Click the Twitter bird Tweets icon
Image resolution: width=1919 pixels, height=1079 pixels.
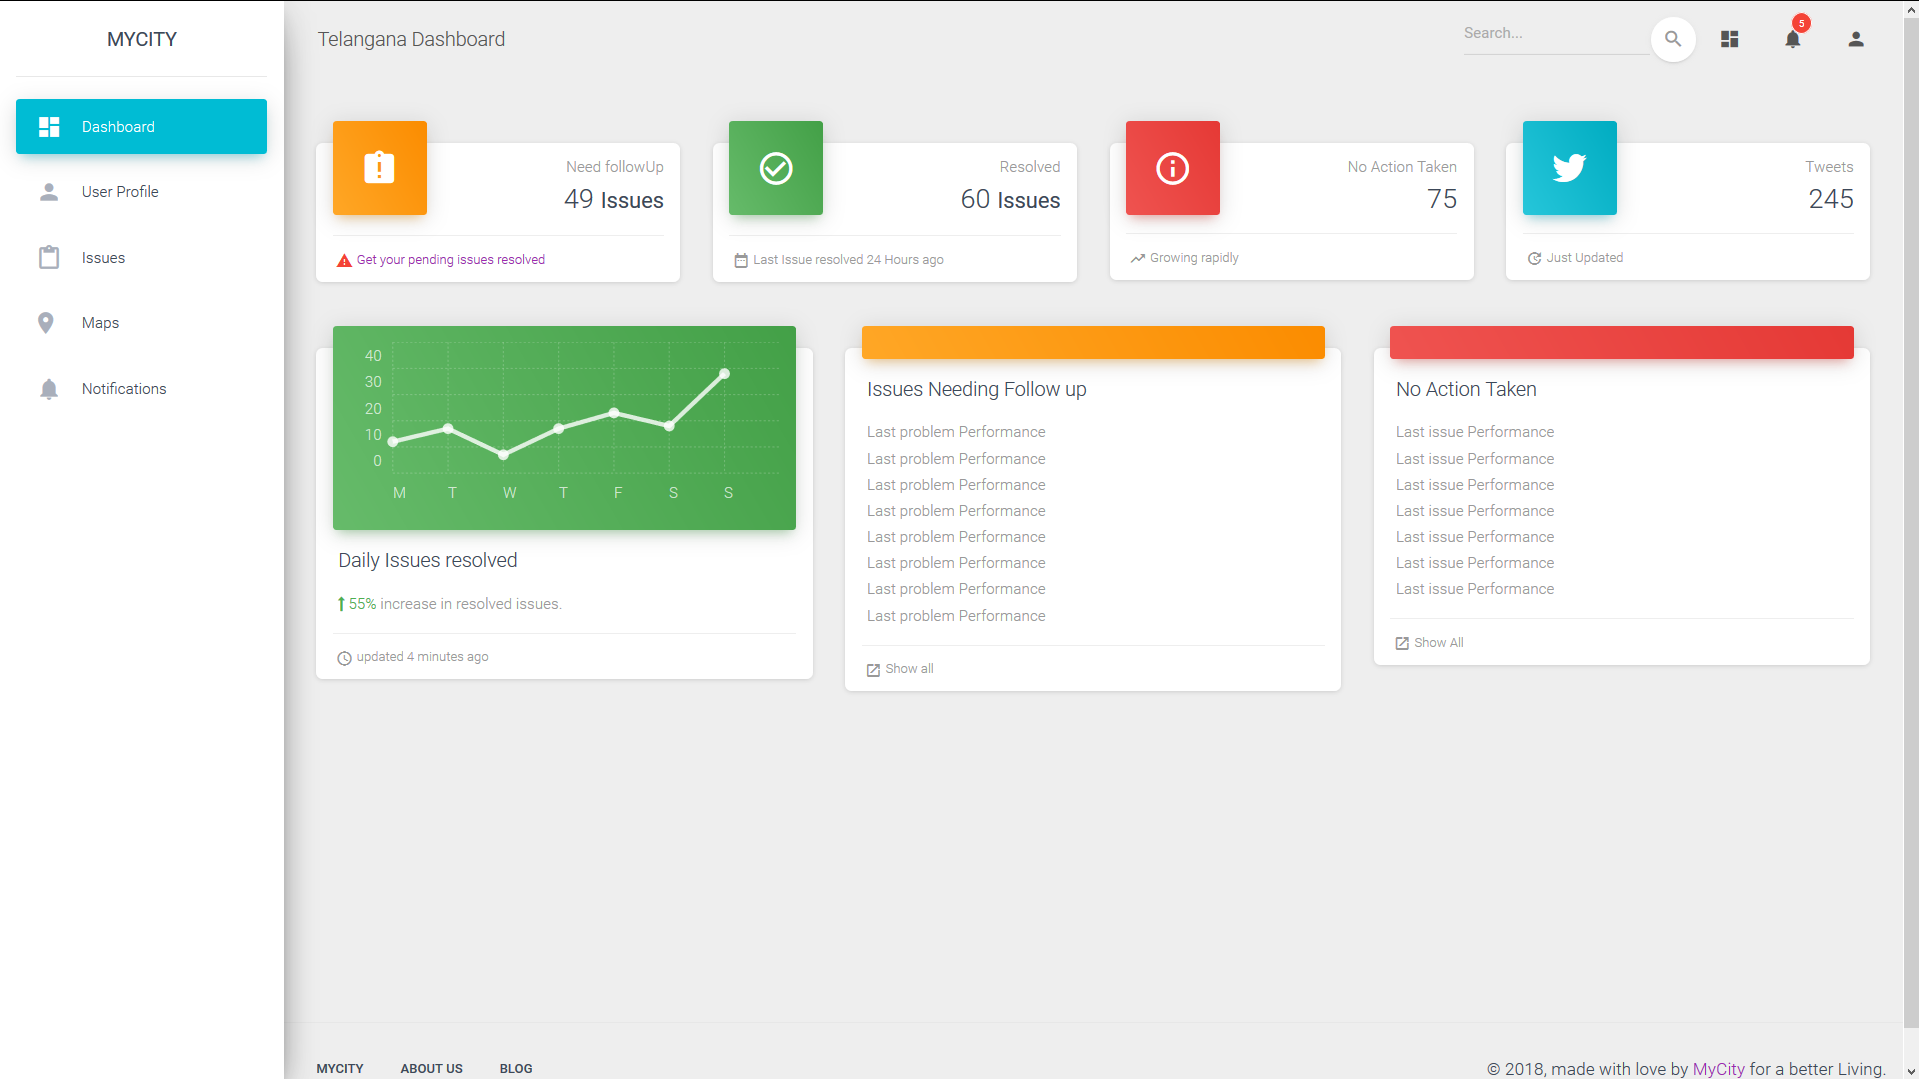pos(1568,168)
